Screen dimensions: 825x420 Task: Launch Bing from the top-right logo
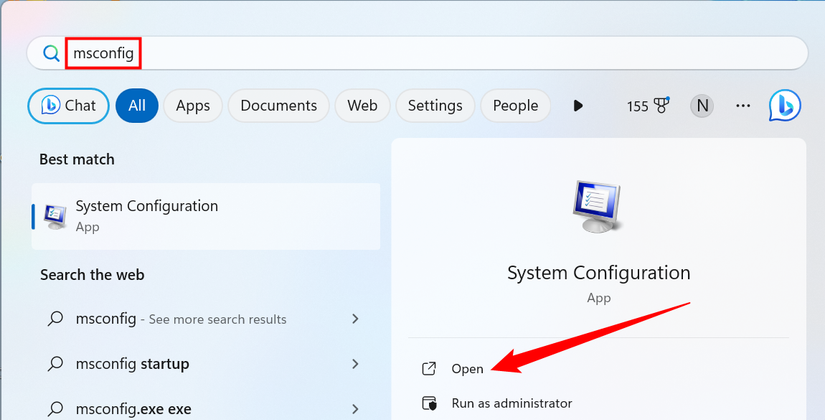(785, 105)
